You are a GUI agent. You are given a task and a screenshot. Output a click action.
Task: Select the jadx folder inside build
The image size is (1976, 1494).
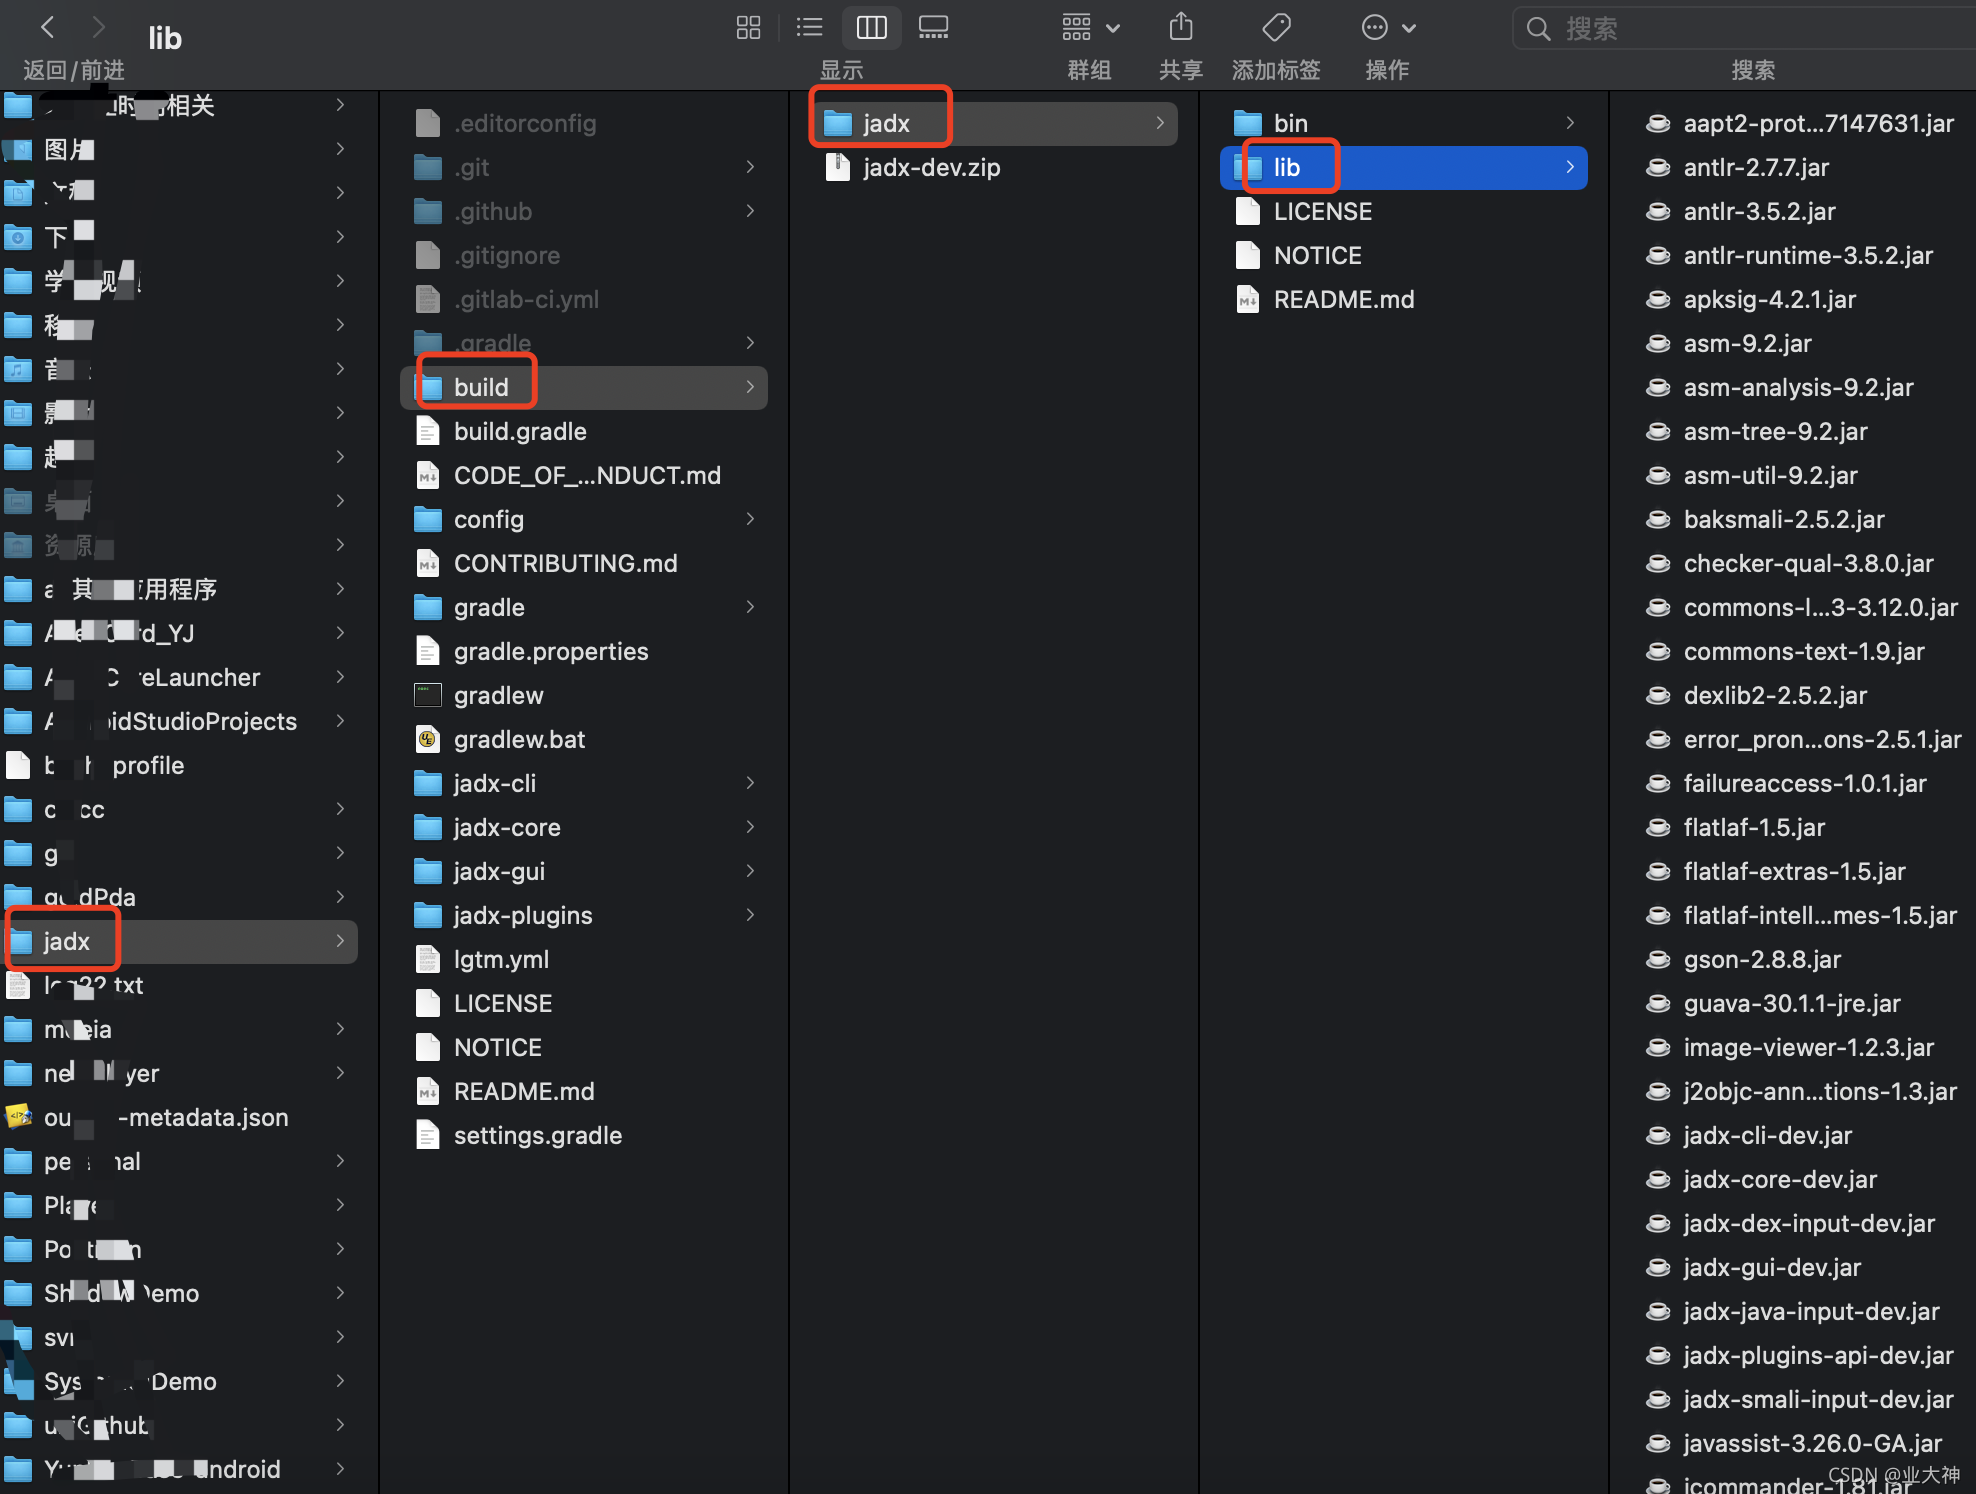point(993,123)
